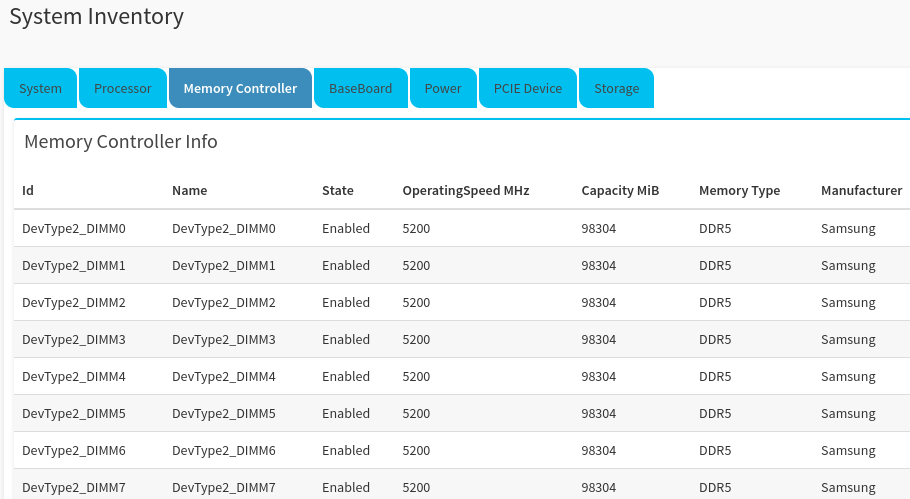910x499 pixels.
Task: Click 98304 capacity in DIMM5 row
Action: (x=598, y=414)
